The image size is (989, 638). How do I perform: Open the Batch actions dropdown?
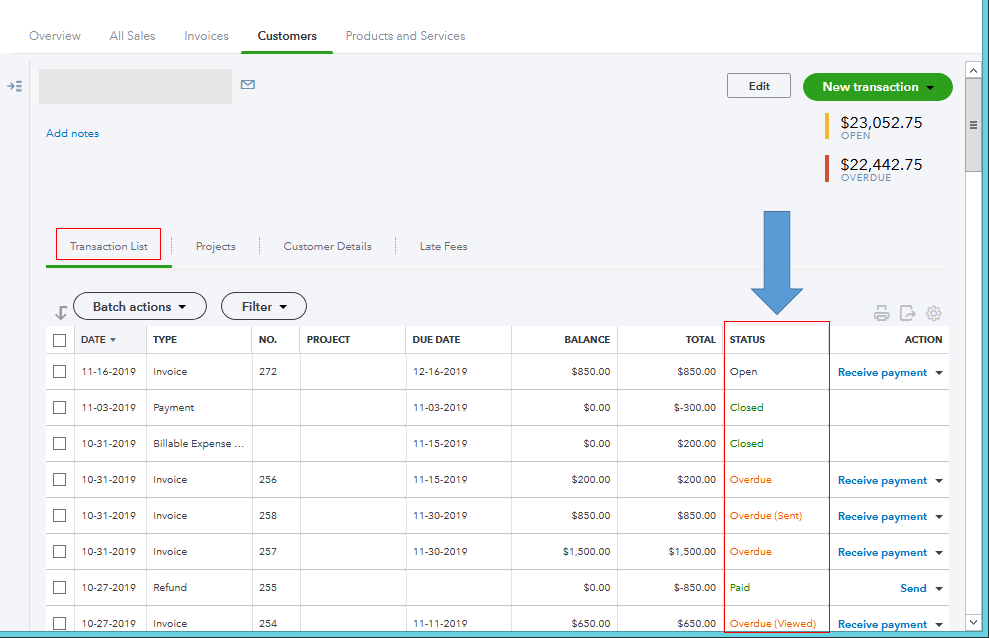[x=140, y=306]
